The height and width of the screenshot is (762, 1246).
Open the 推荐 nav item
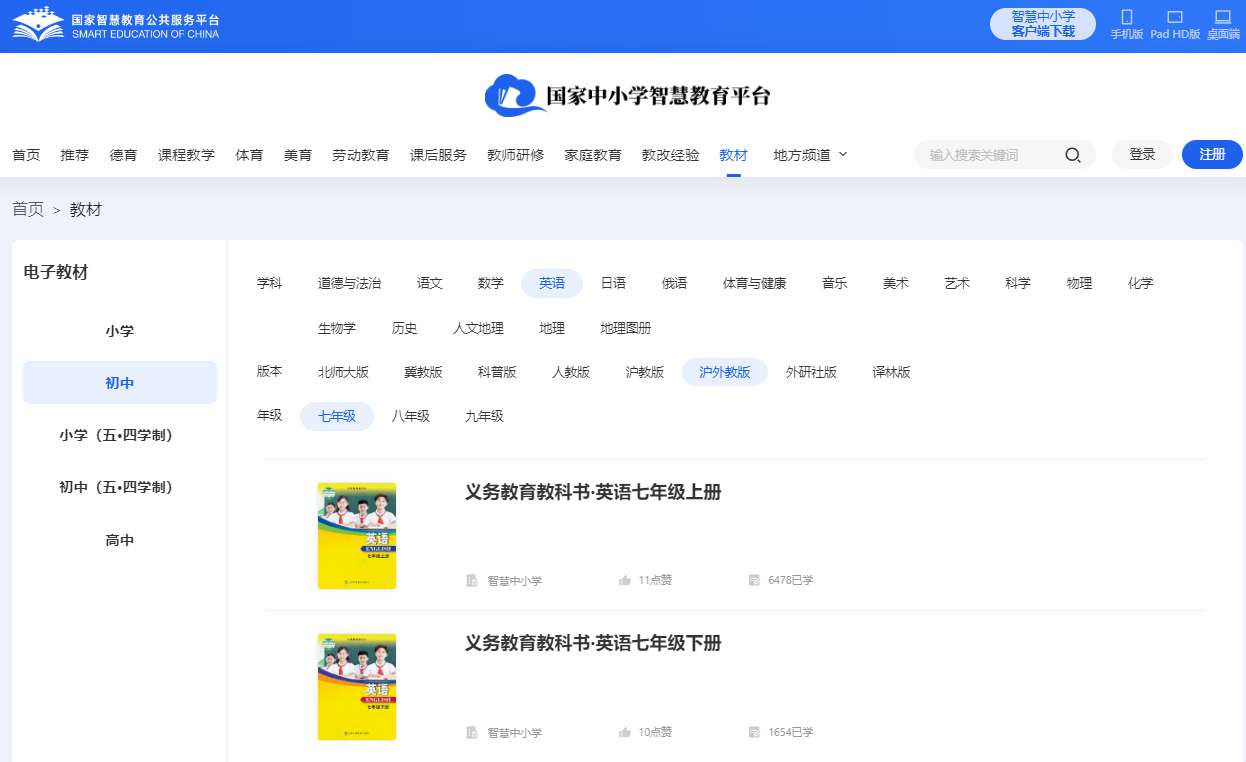pyautogui.click(x=75, y=155)
